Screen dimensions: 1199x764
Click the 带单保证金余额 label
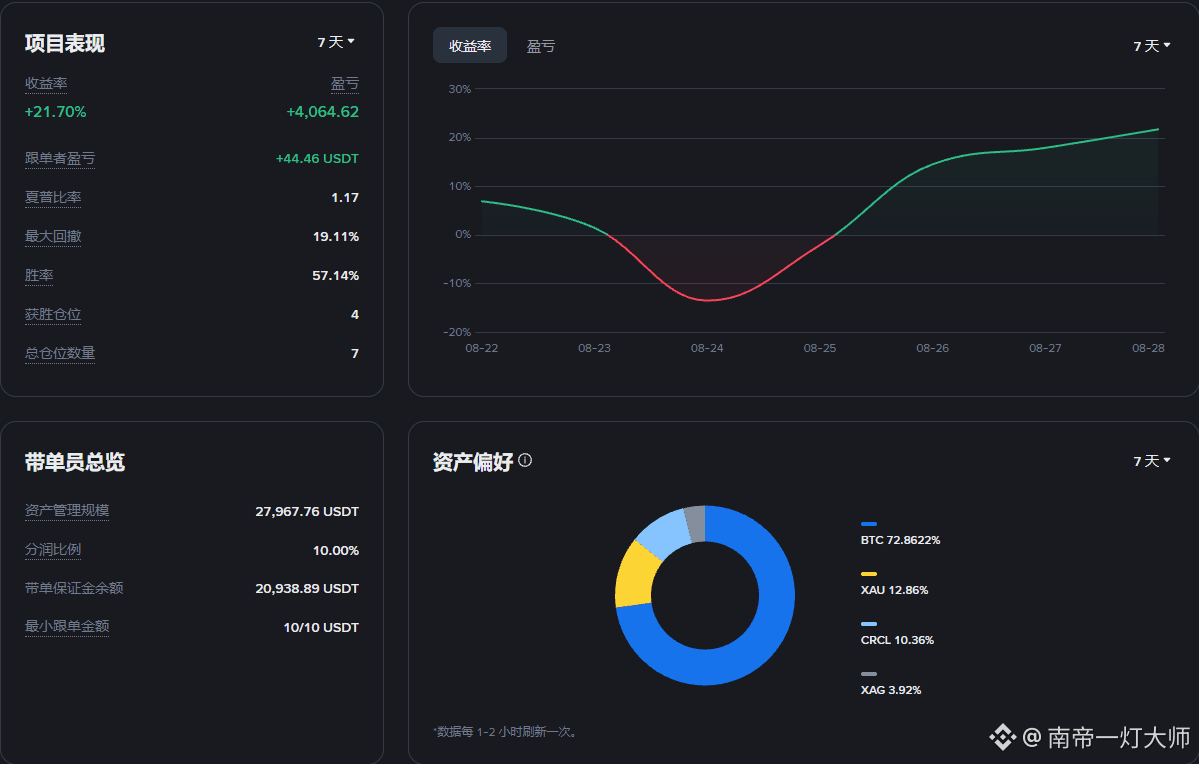pyautogui.click(x=73, y=588)
